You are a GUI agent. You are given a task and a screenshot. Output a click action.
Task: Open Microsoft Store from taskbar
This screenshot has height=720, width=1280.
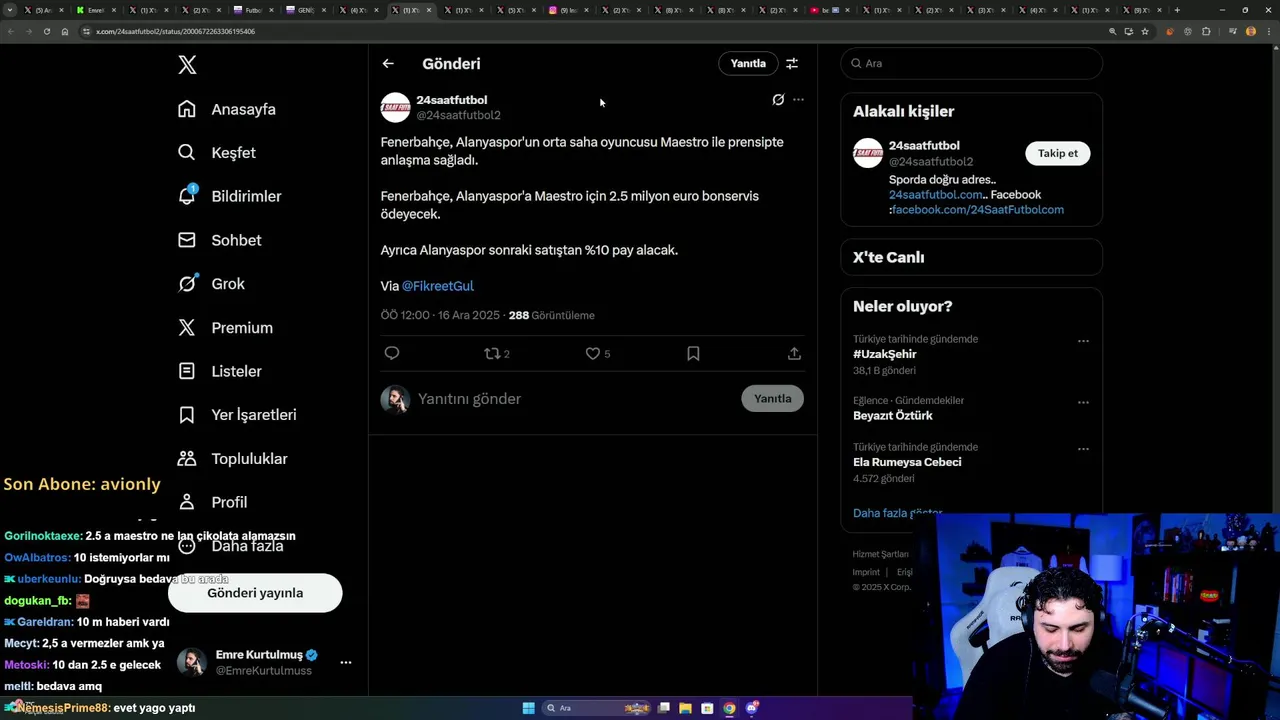pyautogui.click(x=707, y=708)
